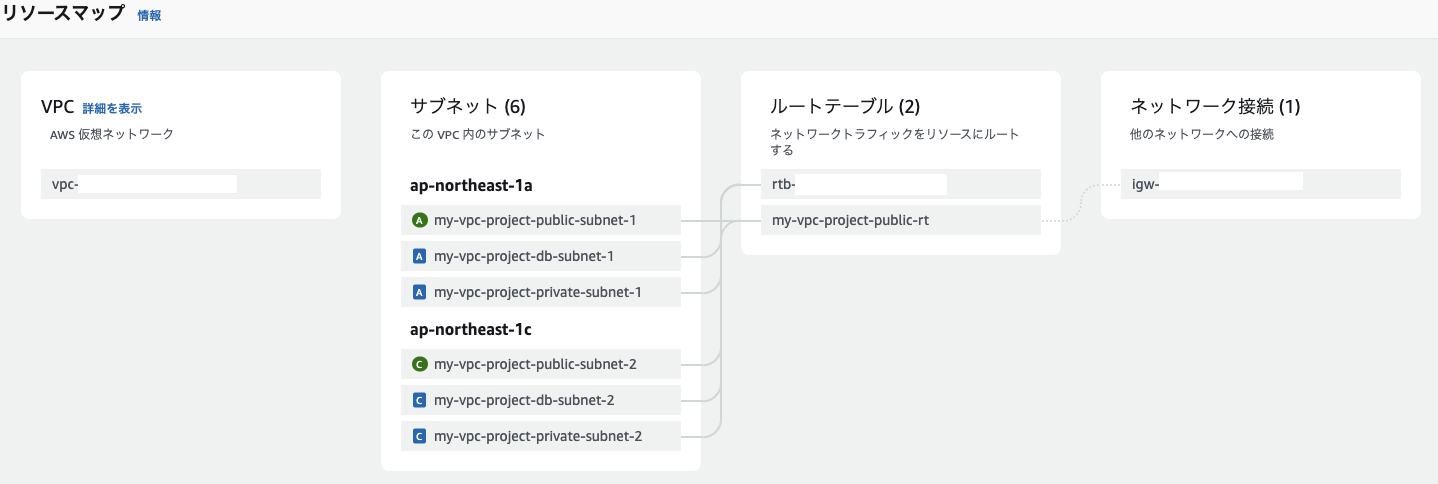The width and height of the screenshot is (1438, 484).
Task: Select my-vpc-project-public-subnet-1 subnet
Action: [x=535, y=220]
